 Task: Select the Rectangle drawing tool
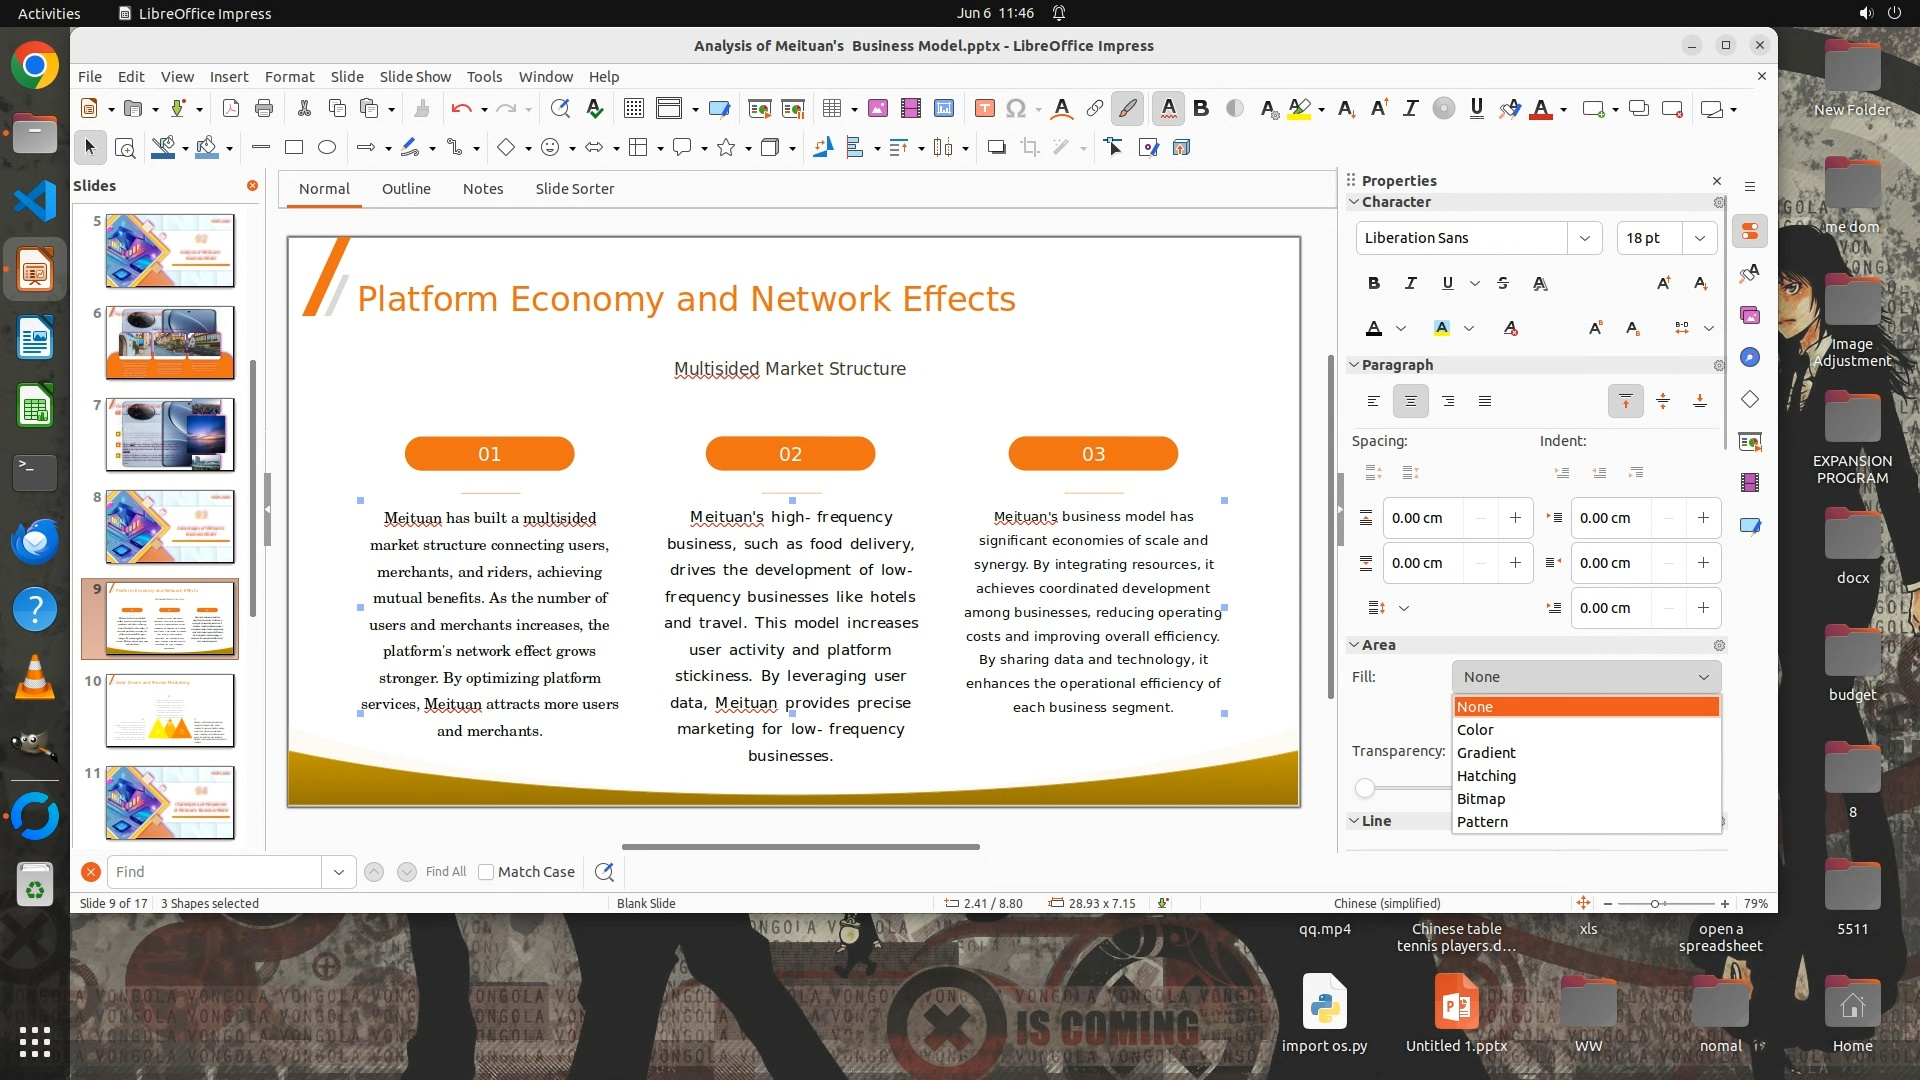click(294, 148)
